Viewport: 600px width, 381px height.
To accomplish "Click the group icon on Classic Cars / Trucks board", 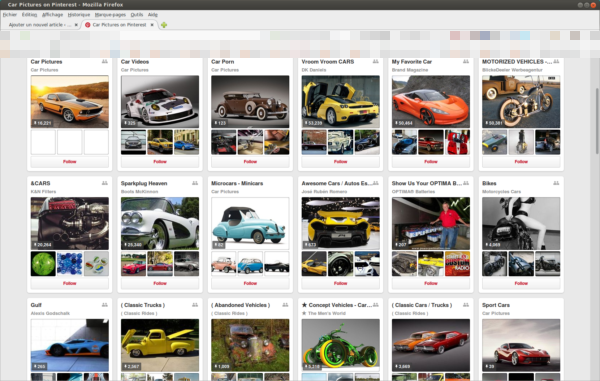I will 466,304.
